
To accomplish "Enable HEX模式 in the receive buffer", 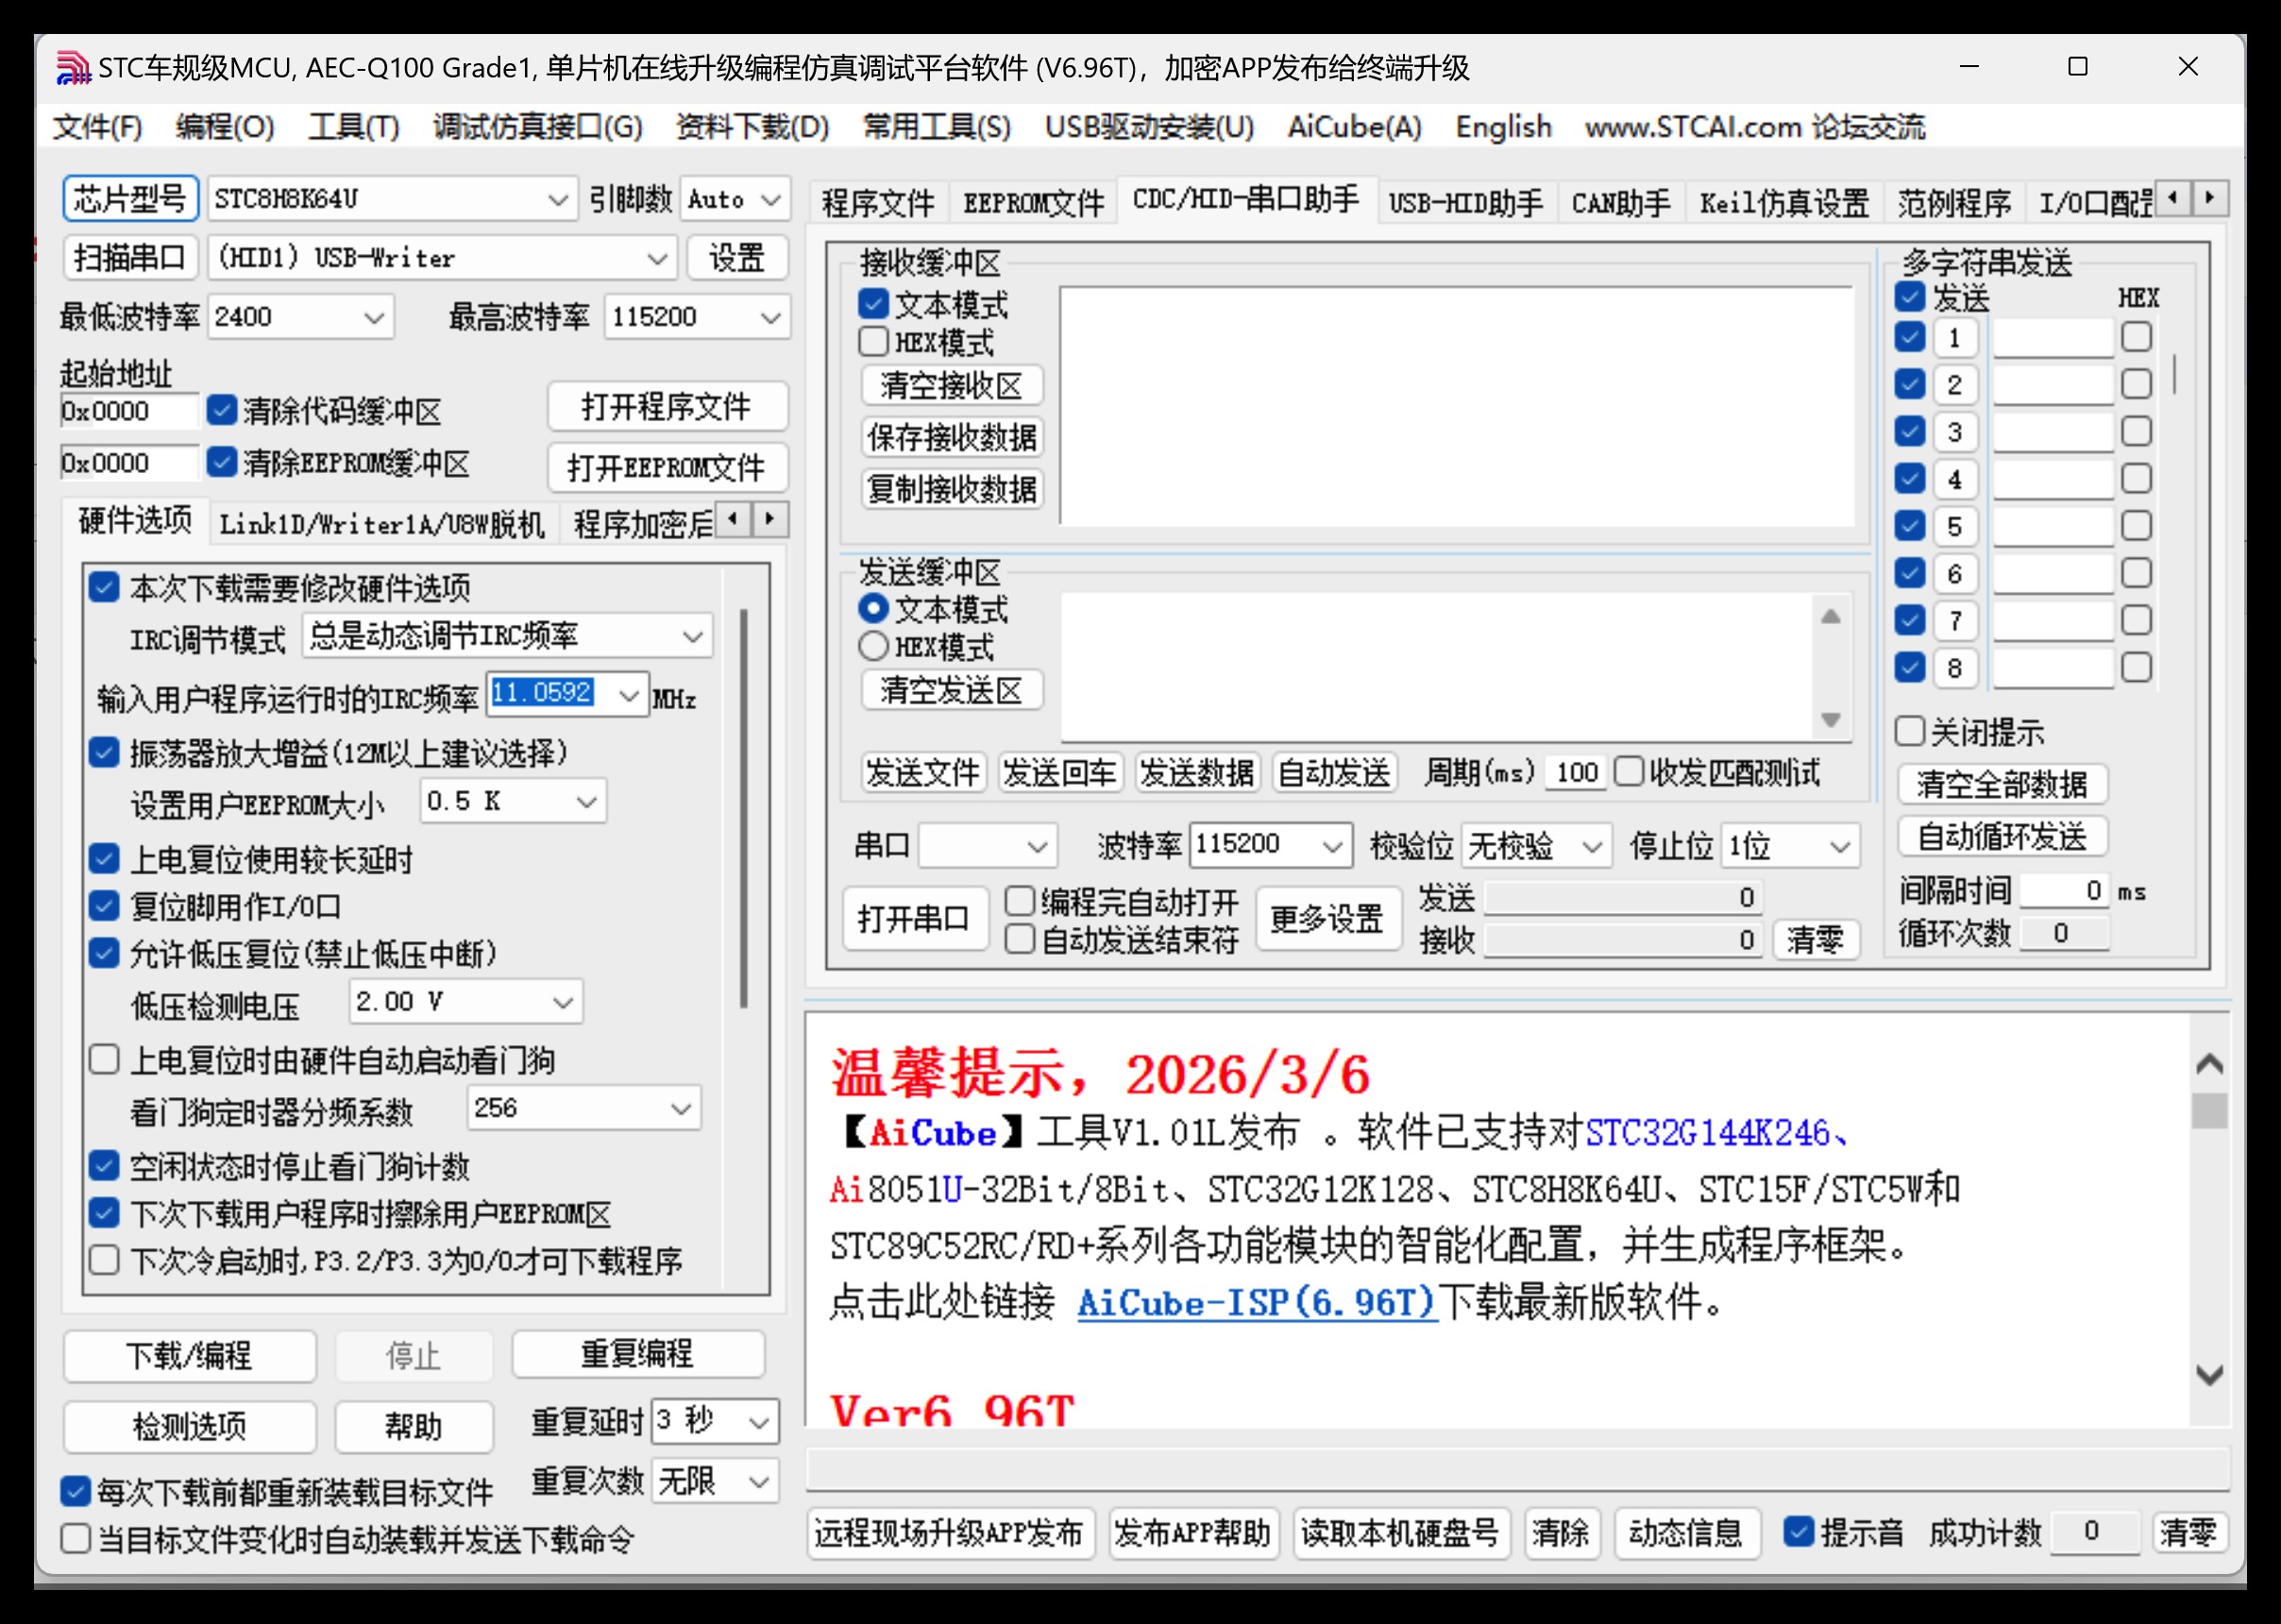I will pos(873,342).
